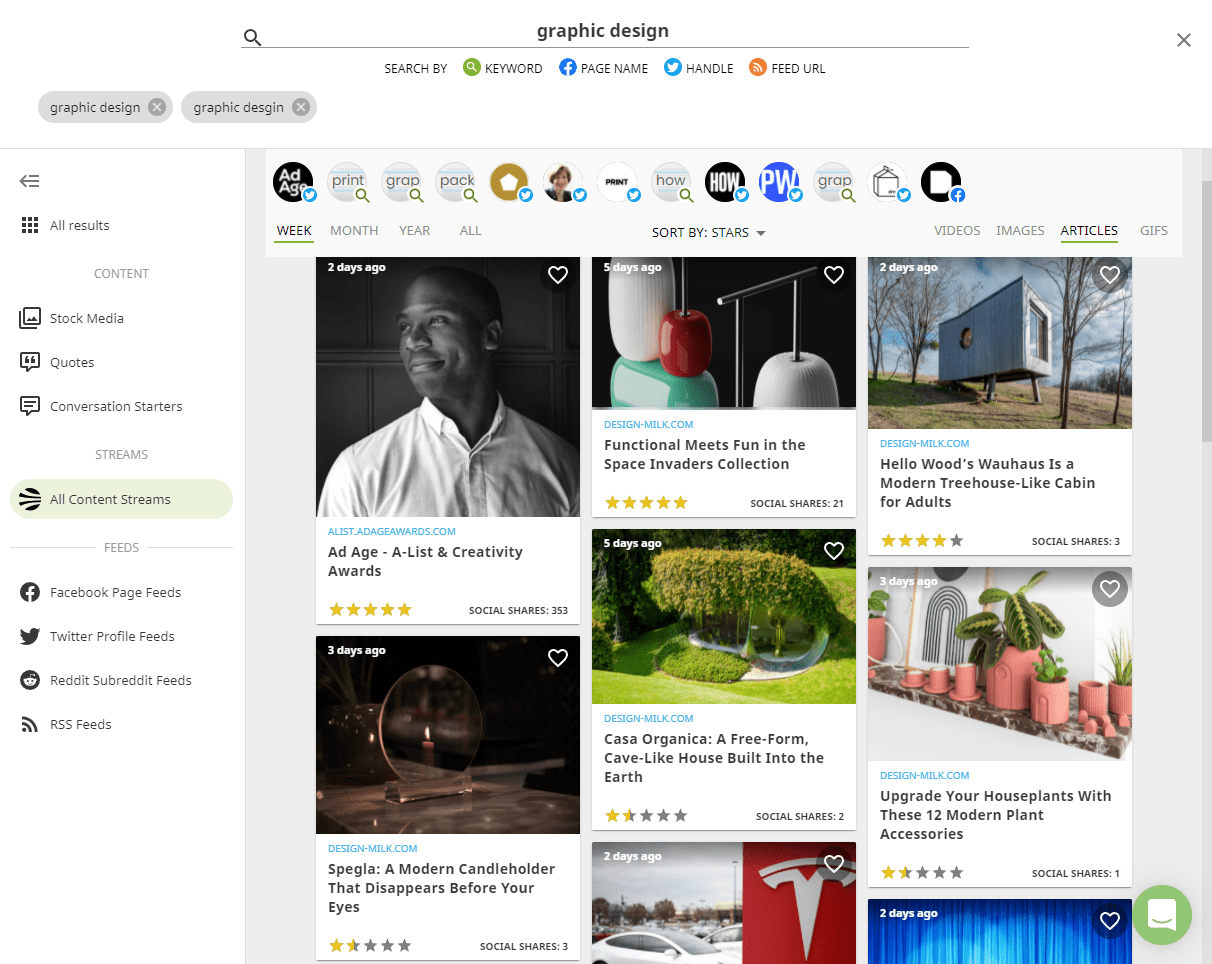Favorite the Ad Age A-List article
The height and width of the screenshot is (964, 1212).
tap(558, 275)
